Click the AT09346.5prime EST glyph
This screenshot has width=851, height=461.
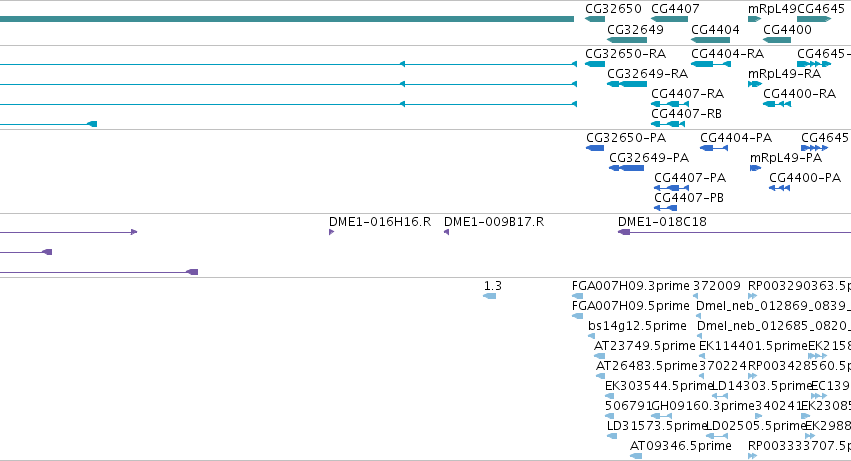pos(636,456)
